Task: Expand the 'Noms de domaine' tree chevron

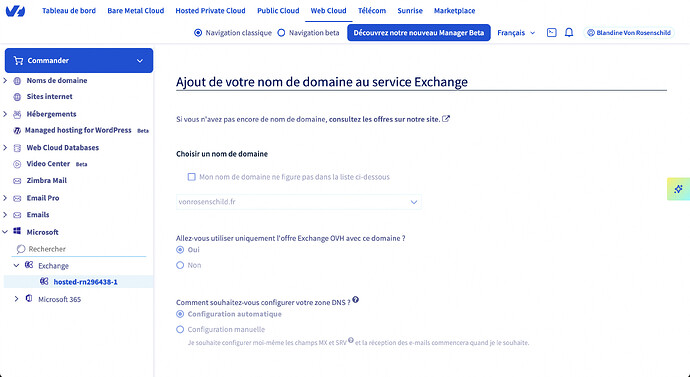Action: coord(5,81)
